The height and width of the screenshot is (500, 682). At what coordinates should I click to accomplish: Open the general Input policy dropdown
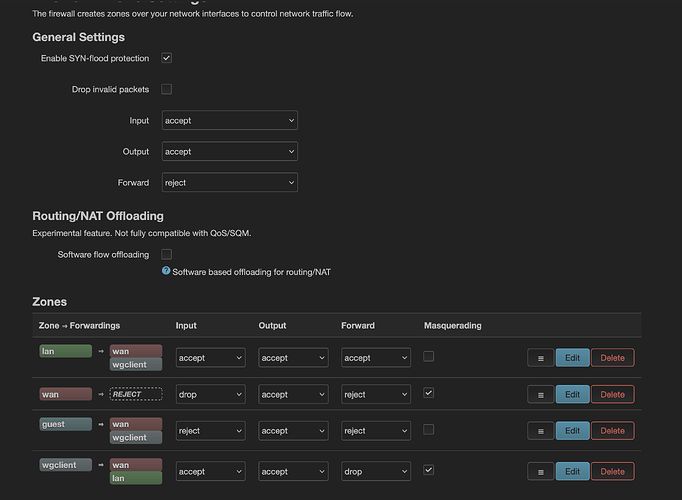[230, 120]
